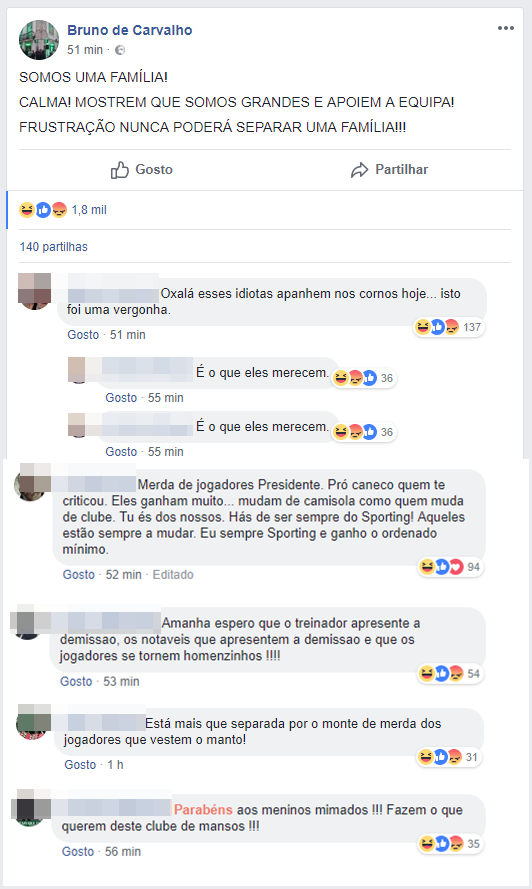Like the comment posted 51 min ago

[x=83, y=335]
